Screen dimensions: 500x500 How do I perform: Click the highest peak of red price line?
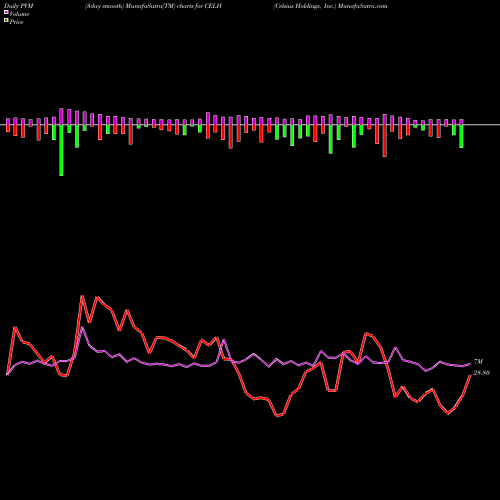click(x=82, y=296)
